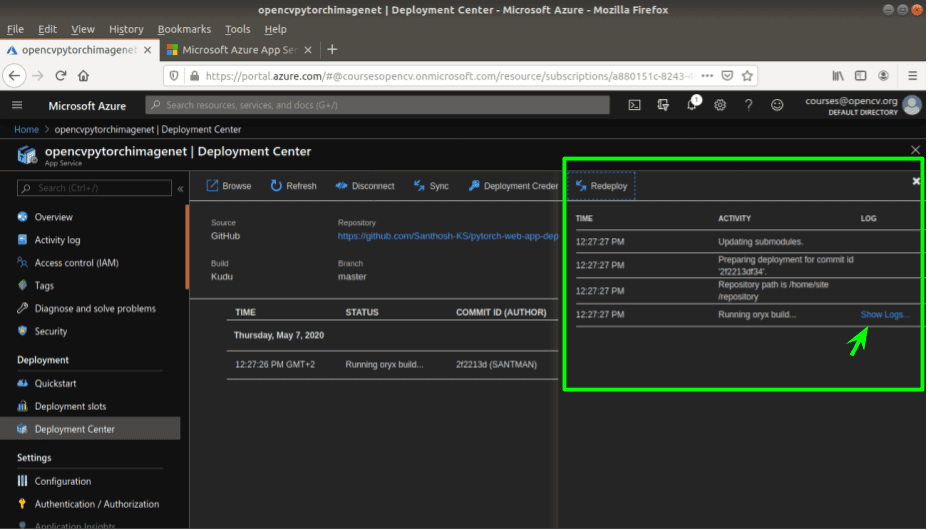Screen dimensions: 930x530
Task: Click the Firefox back arrow
Action: (x=14, y=76)
